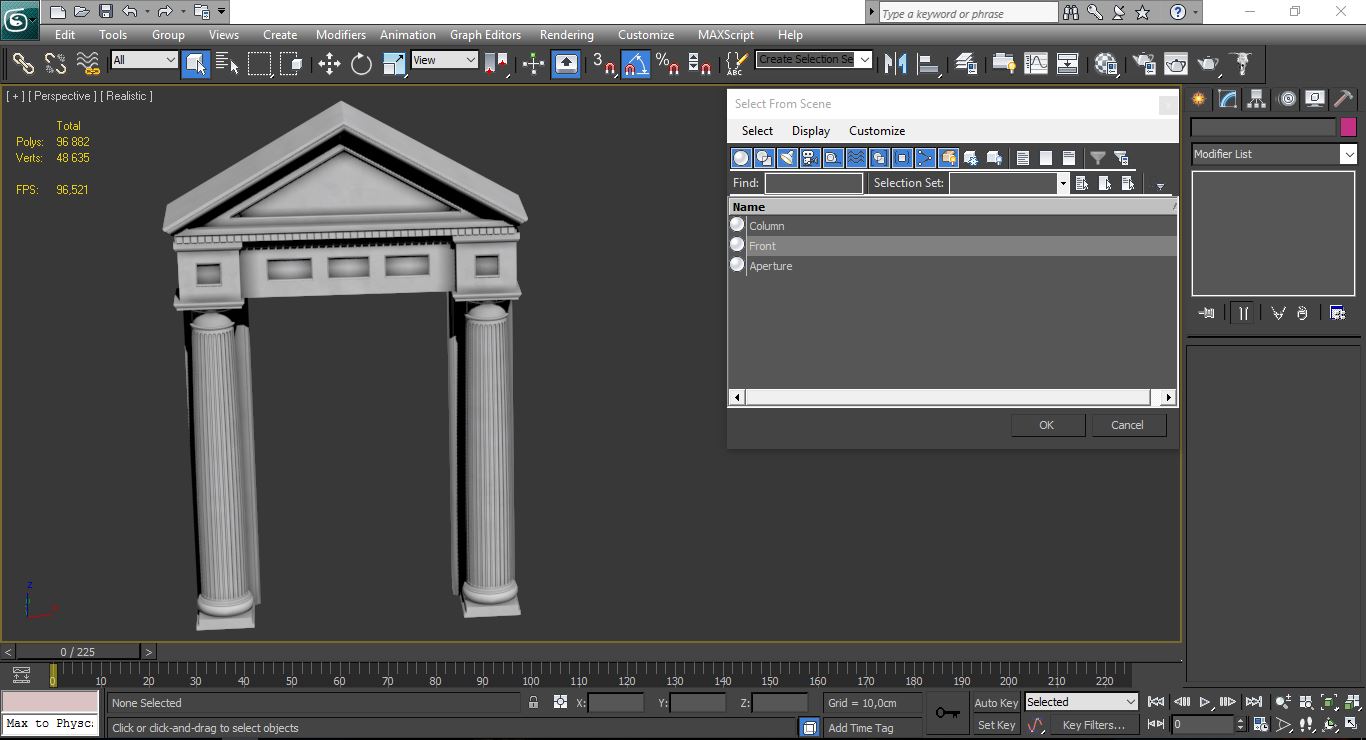Pick the Select and Scale tool
1366x740 pixels.
(394, 64)
